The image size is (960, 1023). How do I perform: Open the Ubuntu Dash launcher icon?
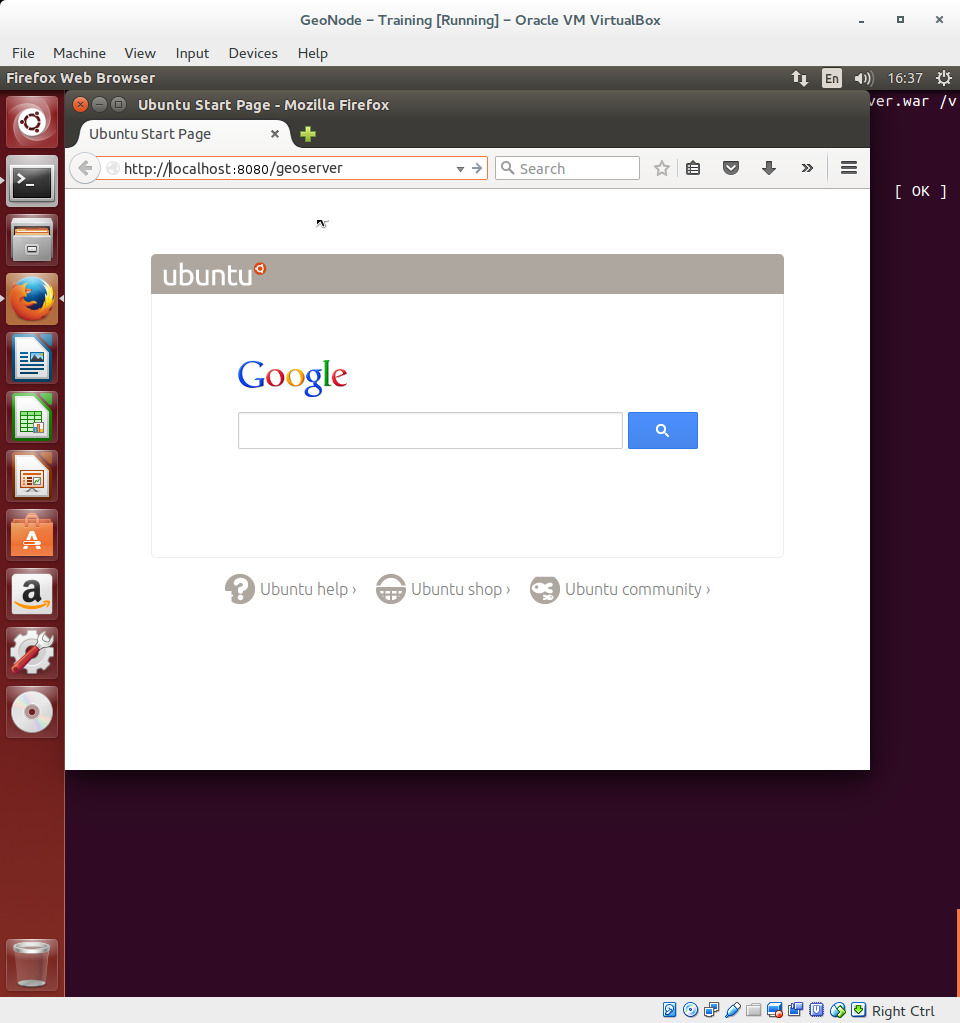[x=32, y=122]
